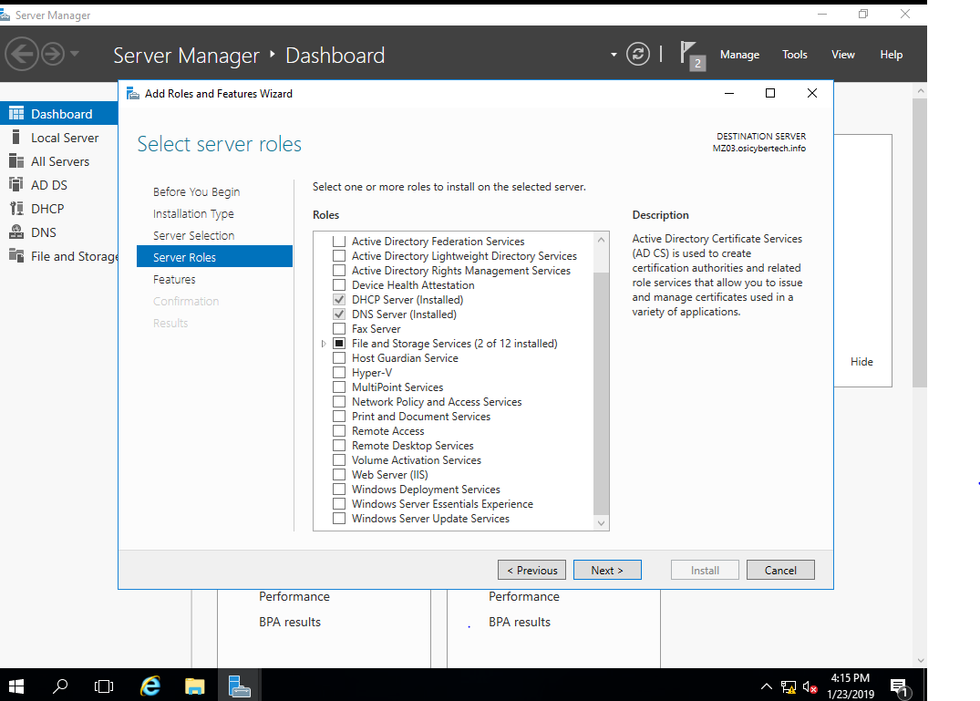This screenshot has height=701, width=980.
Task: Launch Internet Explorer from the taskbar
Action: tap(150, 687)
